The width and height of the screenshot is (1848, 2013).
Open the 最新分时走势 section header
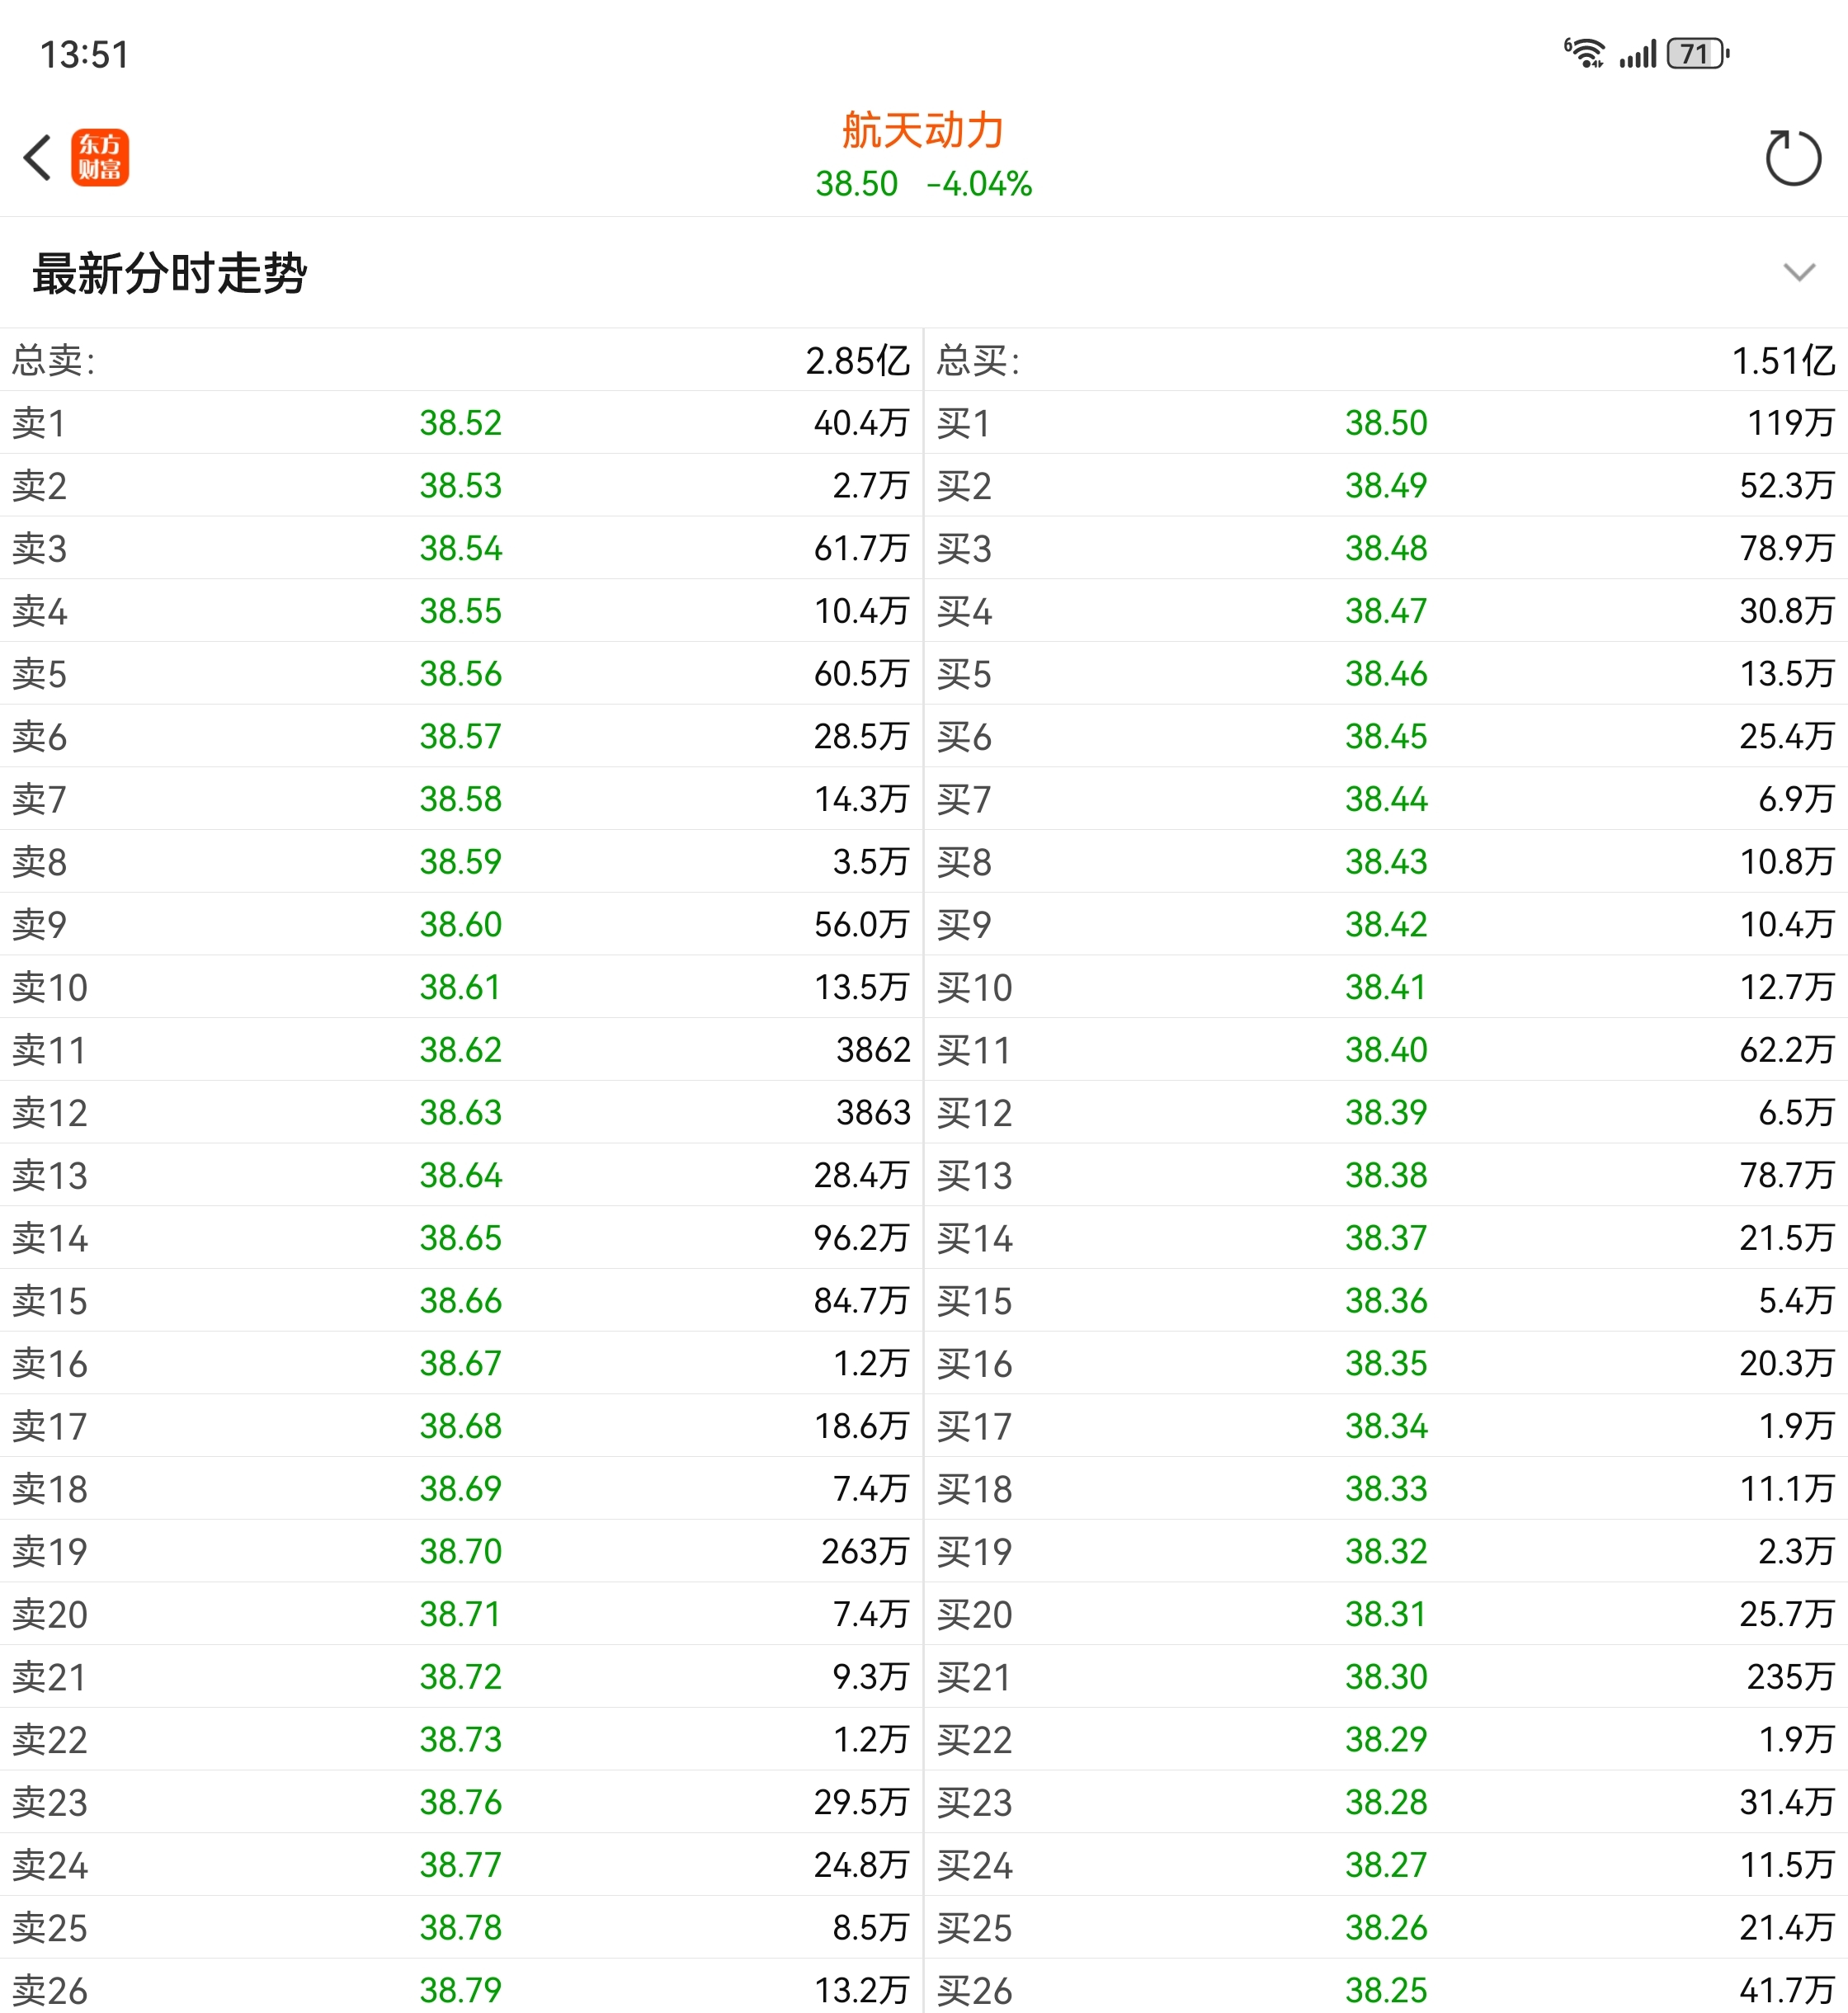point(170,273)
